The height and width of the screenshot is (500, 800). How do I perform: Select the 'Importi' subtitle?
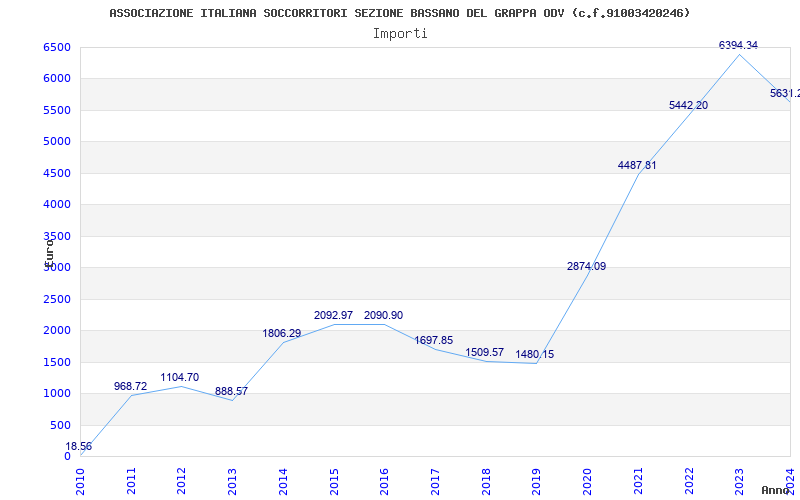(x=400, y=34)
